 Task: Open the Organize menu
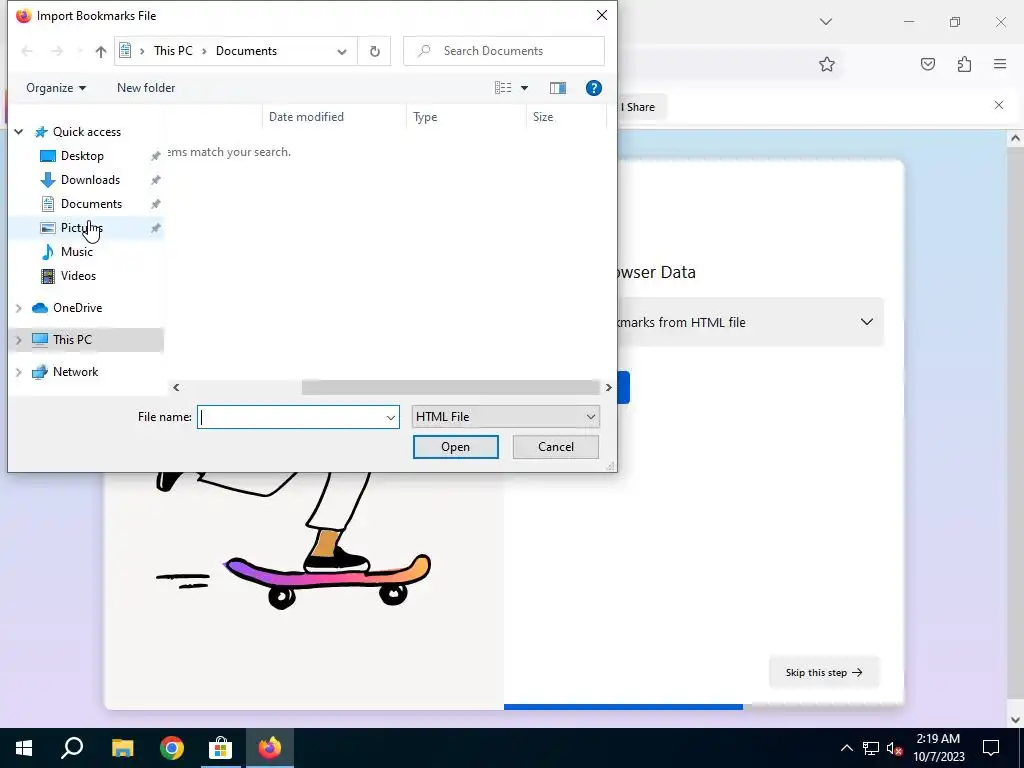(56, 88)
